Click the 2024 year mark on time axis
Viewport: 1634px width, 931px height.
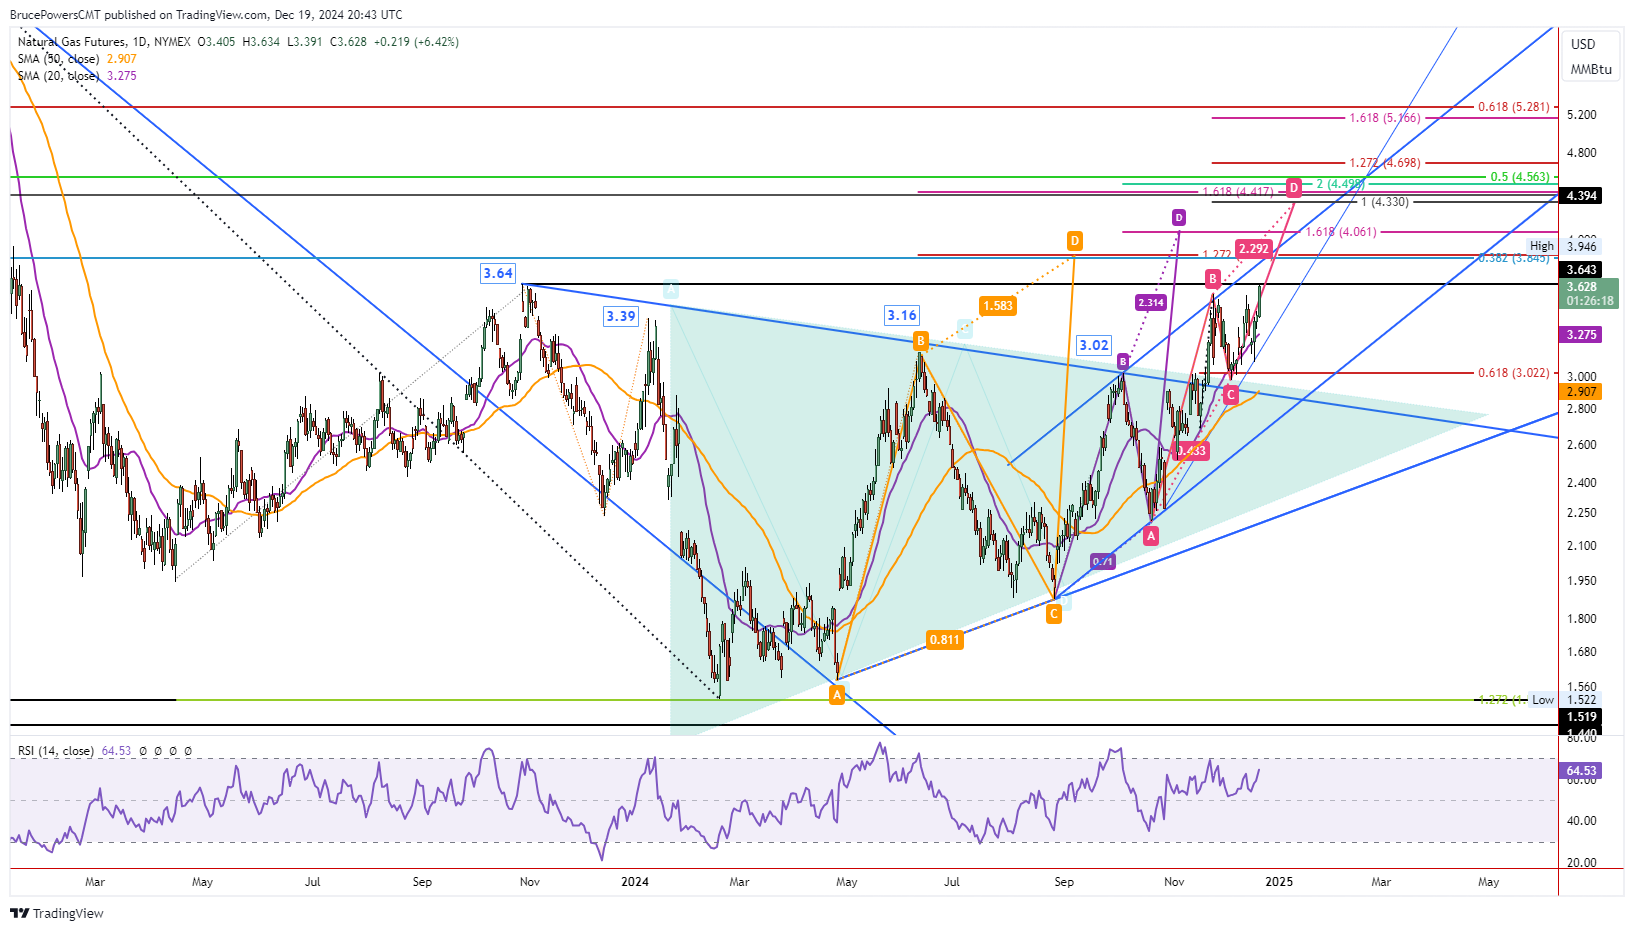pyautogui.click(x=635, y=882)
